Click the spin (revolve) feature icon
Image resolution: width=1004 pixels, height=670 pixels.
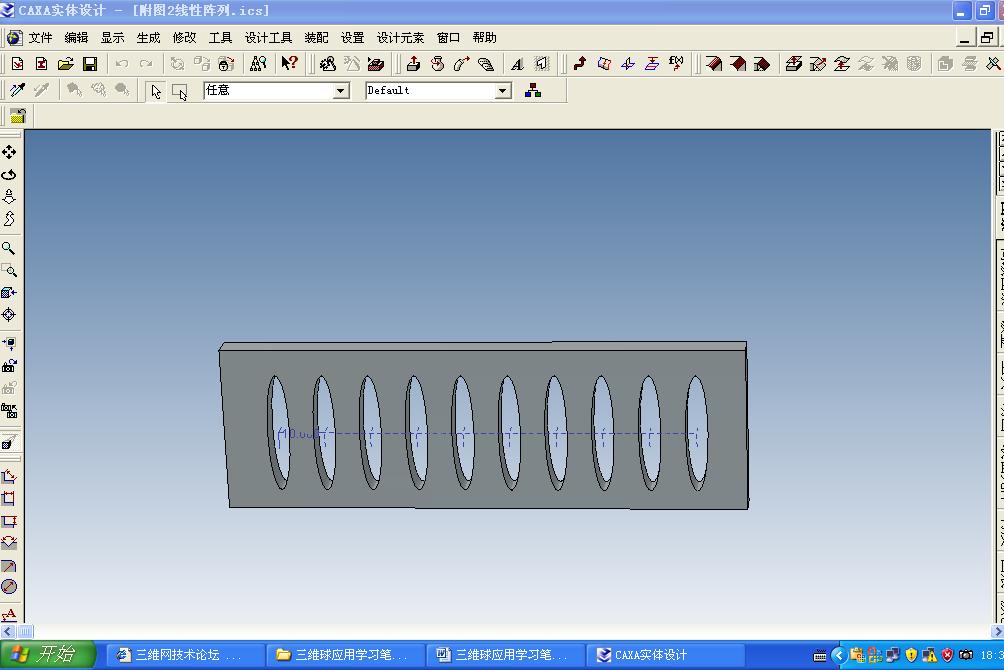[x=437, y=63]
